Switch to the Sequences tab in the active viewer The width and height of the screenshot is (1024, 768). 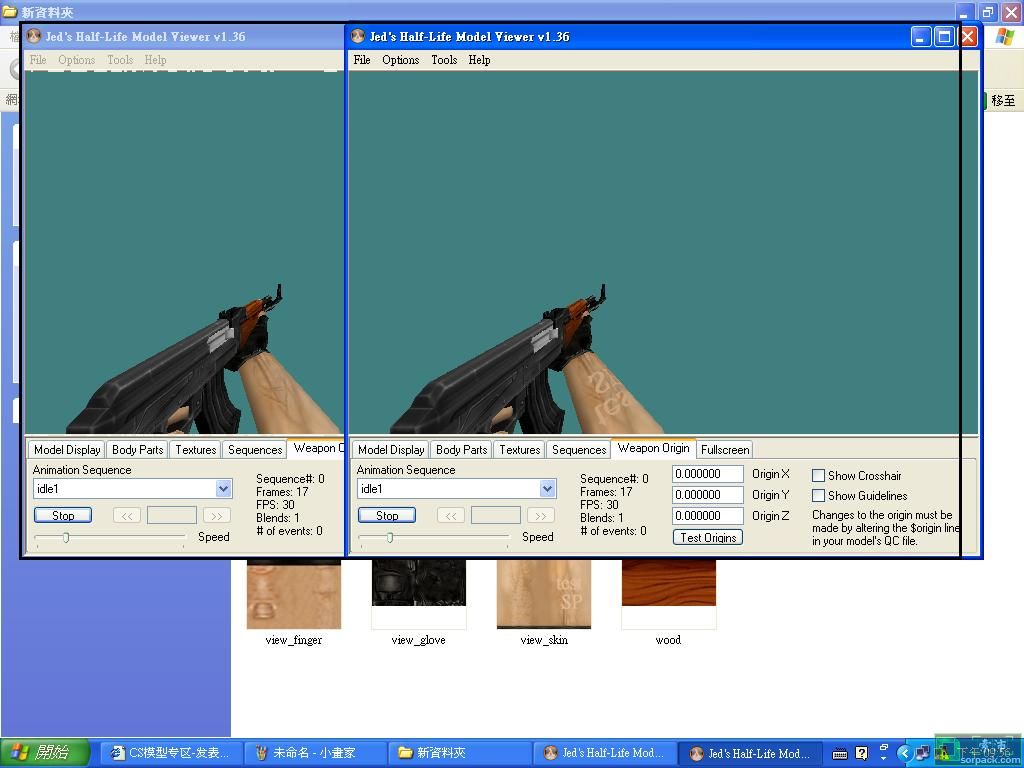click(579, 449)
